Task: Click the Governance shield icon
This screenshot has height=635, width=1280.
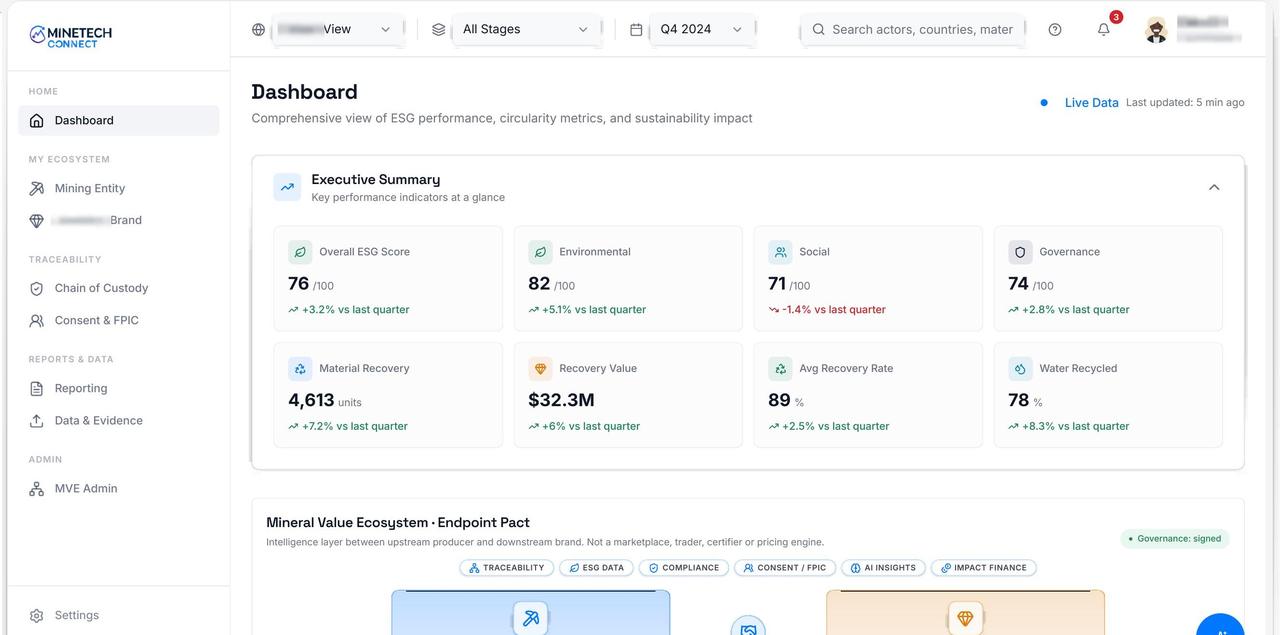Action: click(1020, 252)
